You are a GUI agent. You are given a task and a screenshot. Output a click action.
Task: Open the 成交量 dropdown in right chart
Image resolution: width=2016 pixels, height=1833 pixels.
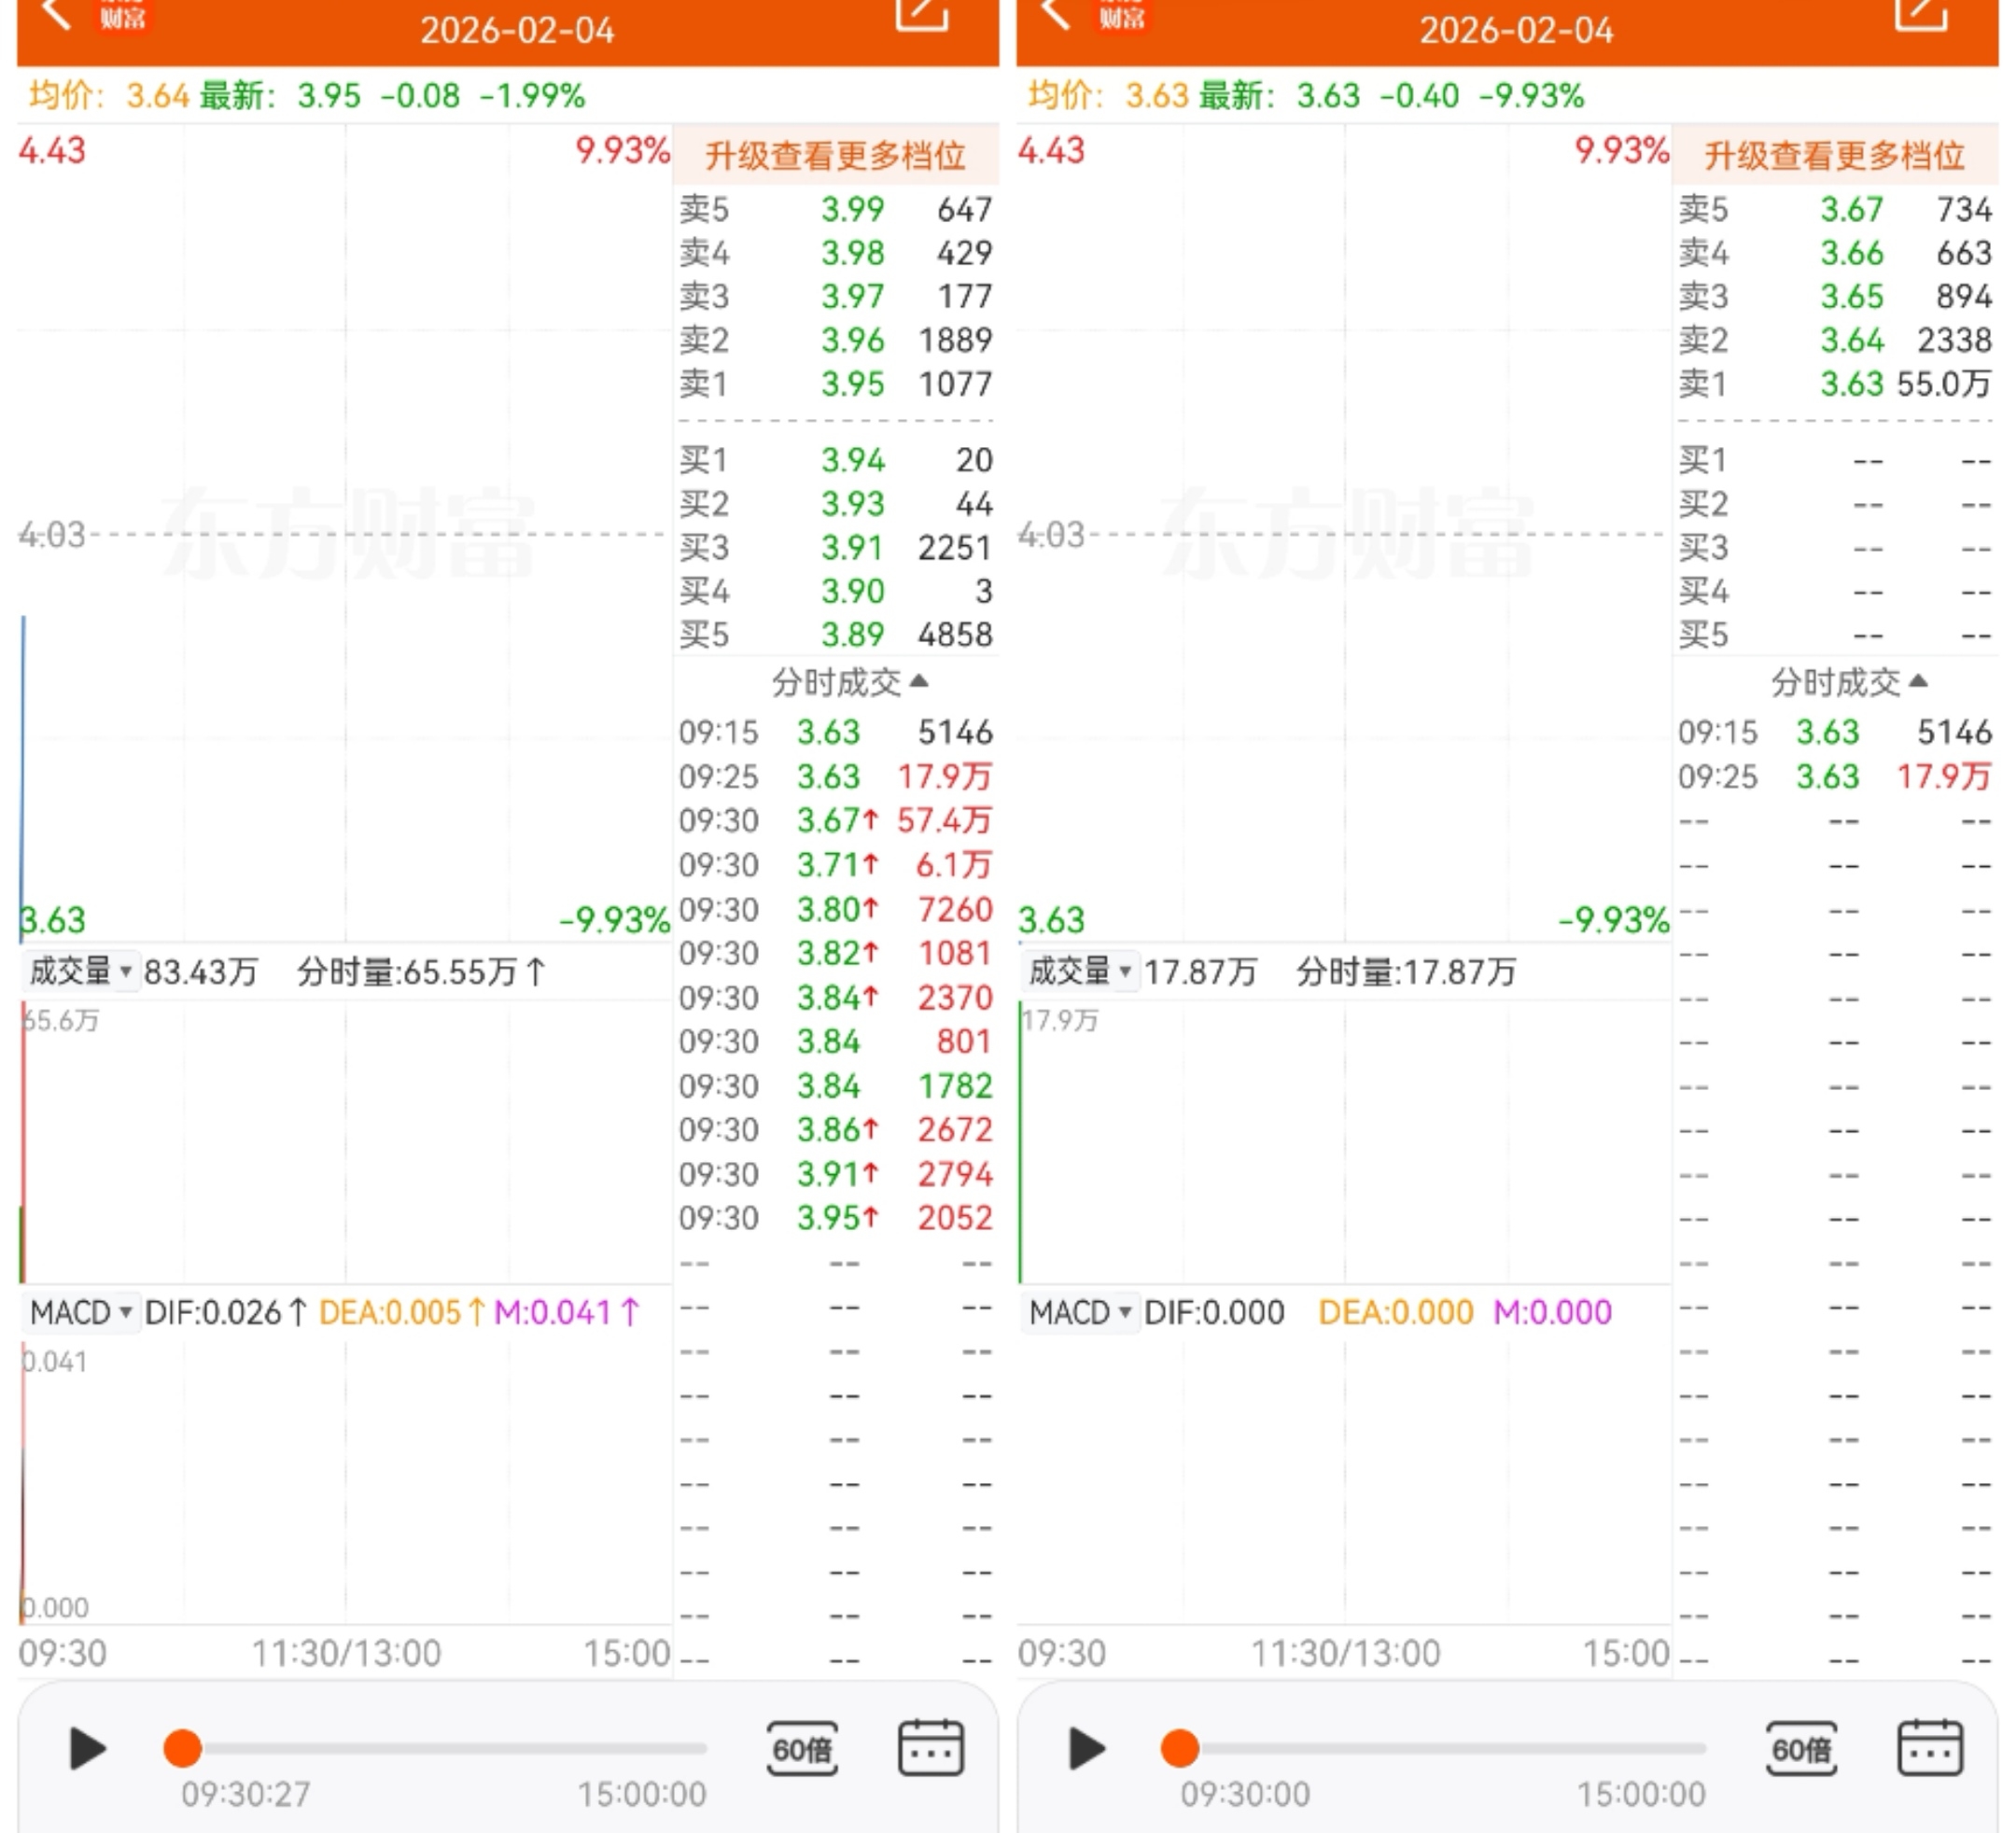pyautogui.click(x=1080, y=971)
